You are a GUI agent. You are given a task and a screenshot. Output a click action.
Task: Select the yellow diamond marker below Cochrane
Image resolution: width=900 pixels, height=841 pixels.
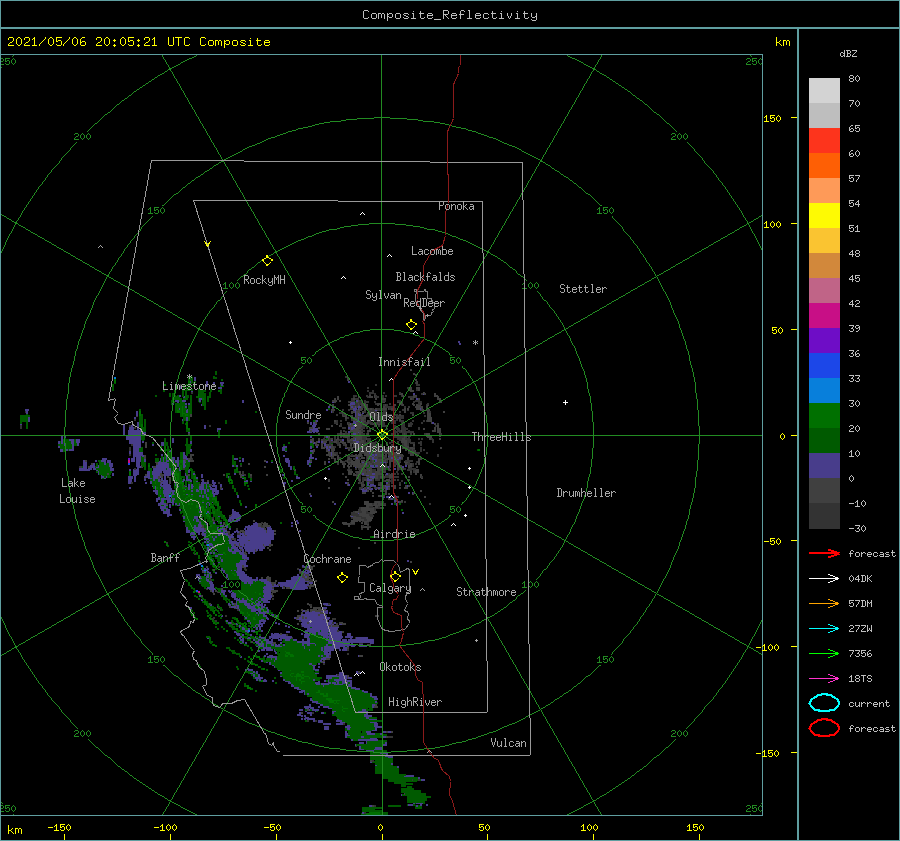click(342, 578)
